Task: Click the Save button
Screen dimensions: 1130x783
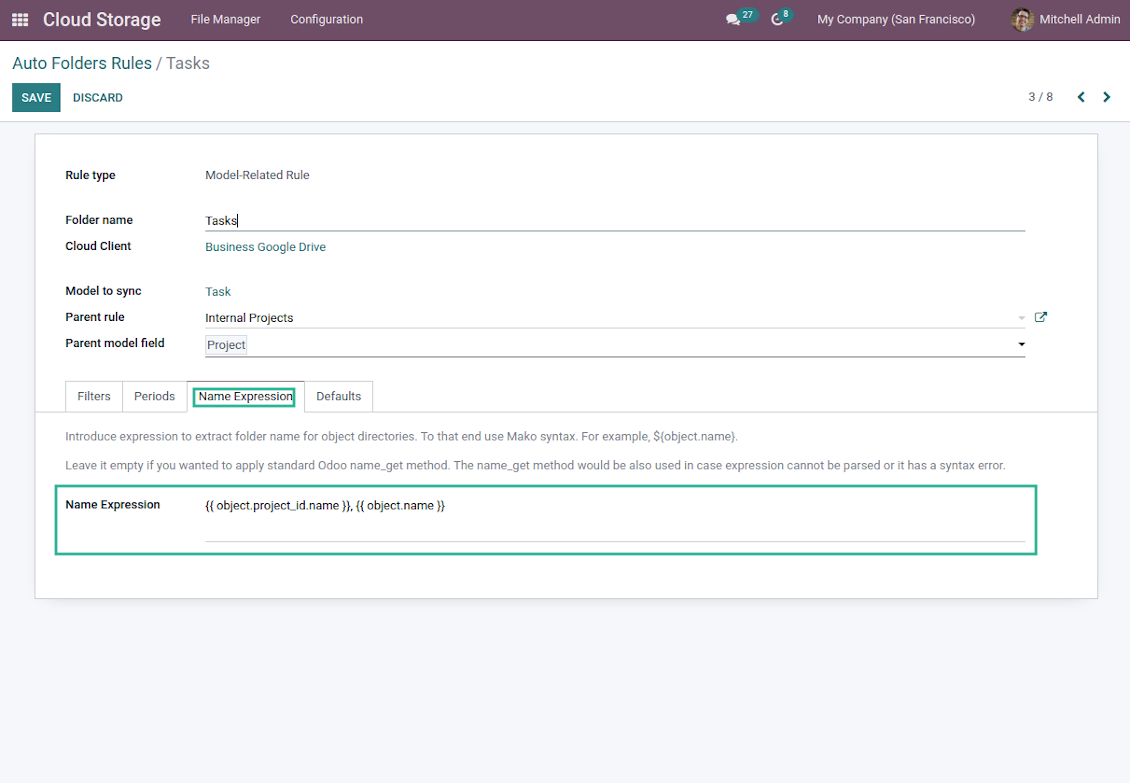Action: click(x=36, y=97)
